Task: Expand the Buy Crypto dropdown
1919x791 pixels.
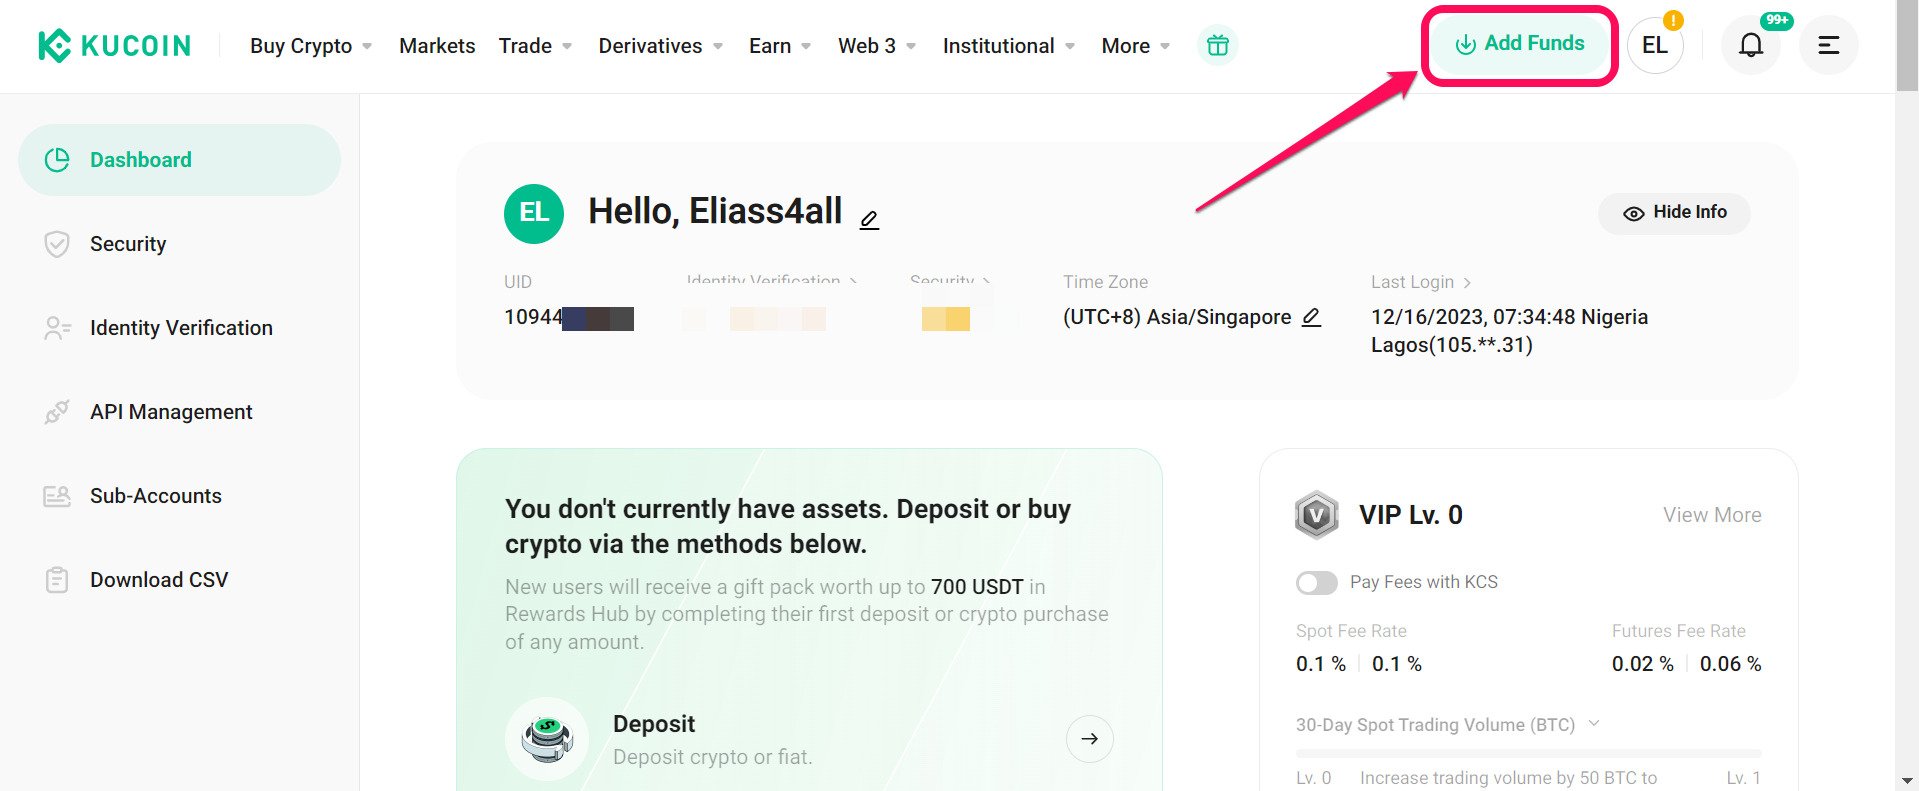Action: click(310, 46)
